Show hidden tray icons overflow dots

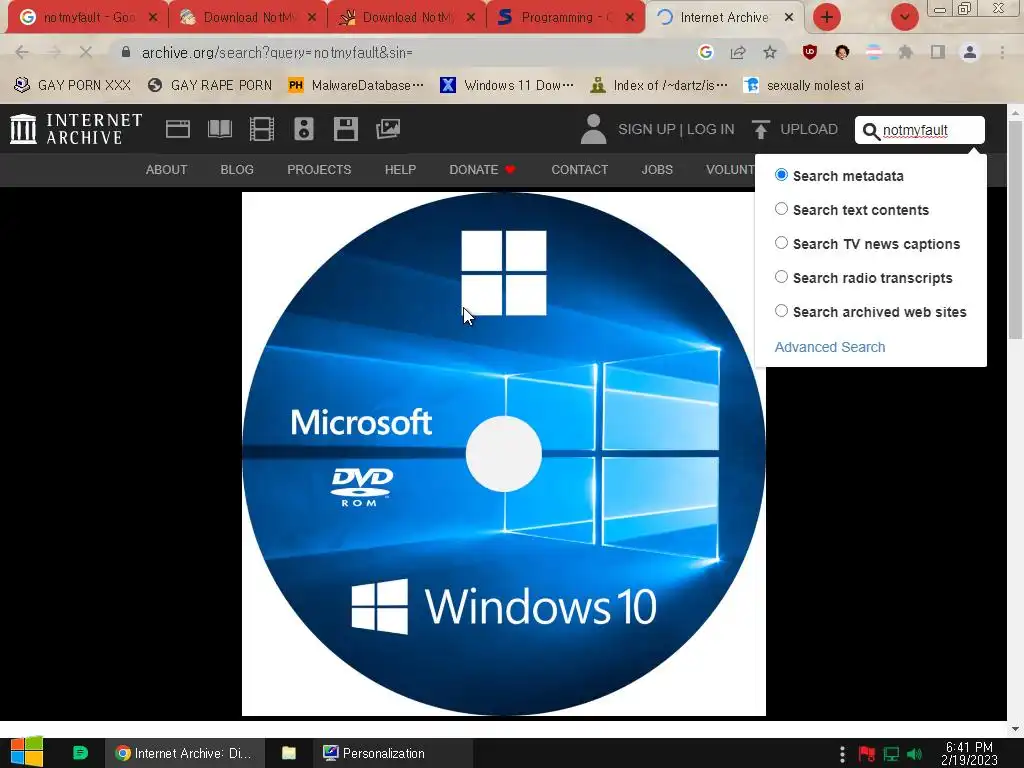tap(842, 754)
